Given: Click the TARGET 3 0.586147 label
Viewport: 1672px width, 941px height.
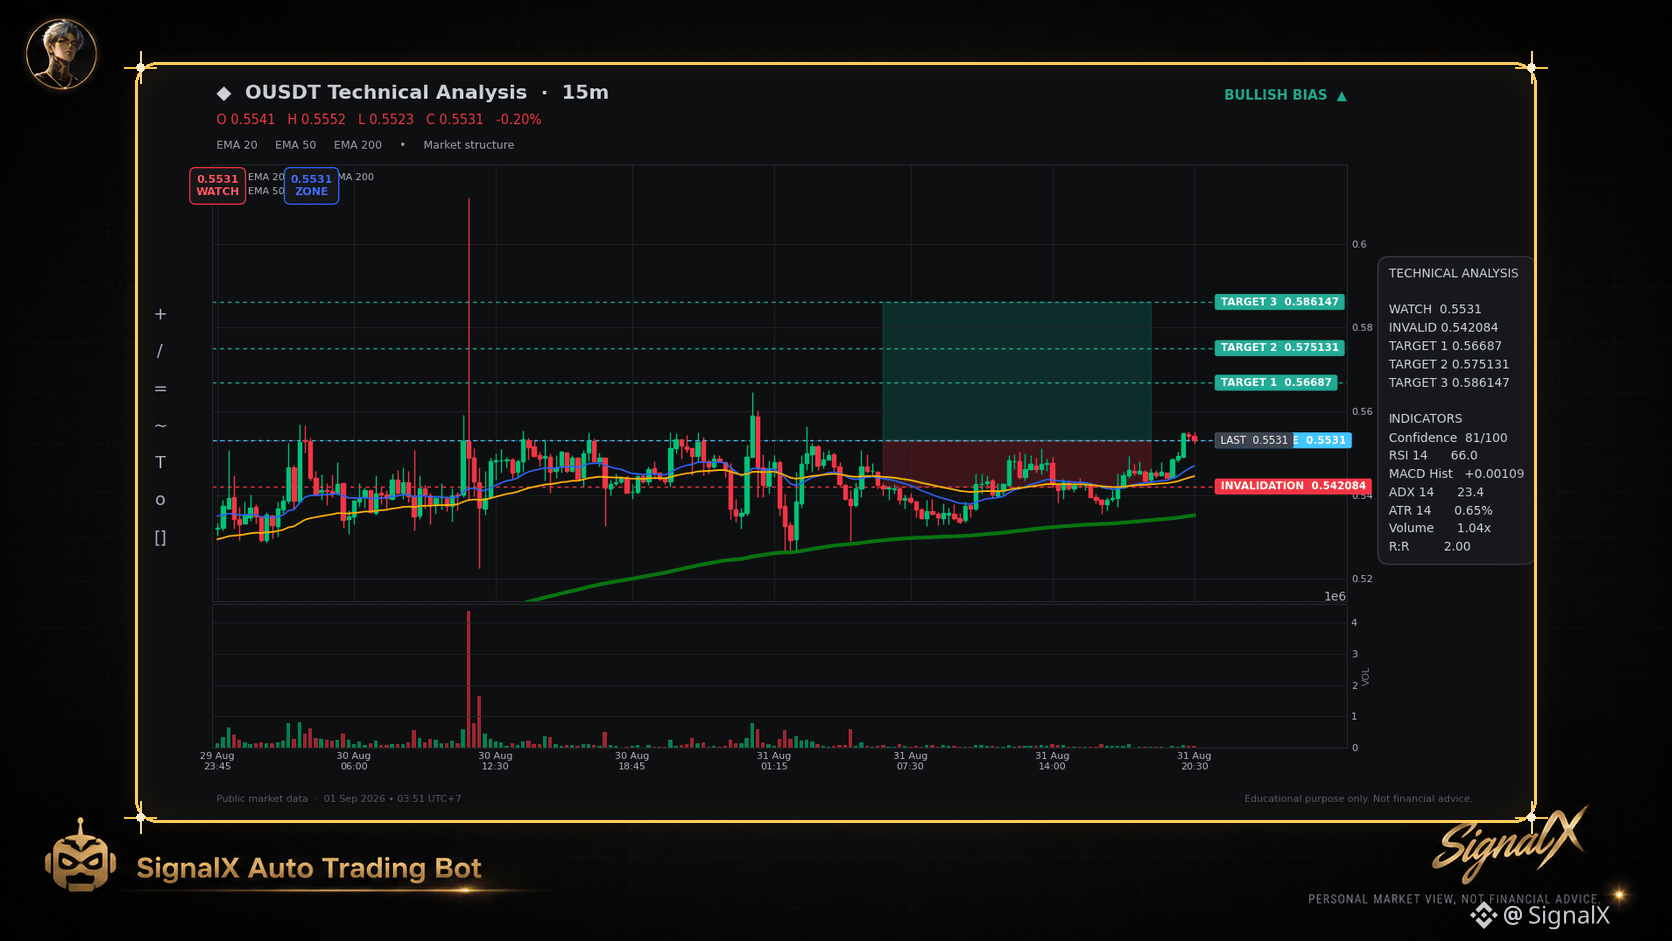Looking at the screenshot, I should 1279,302.
